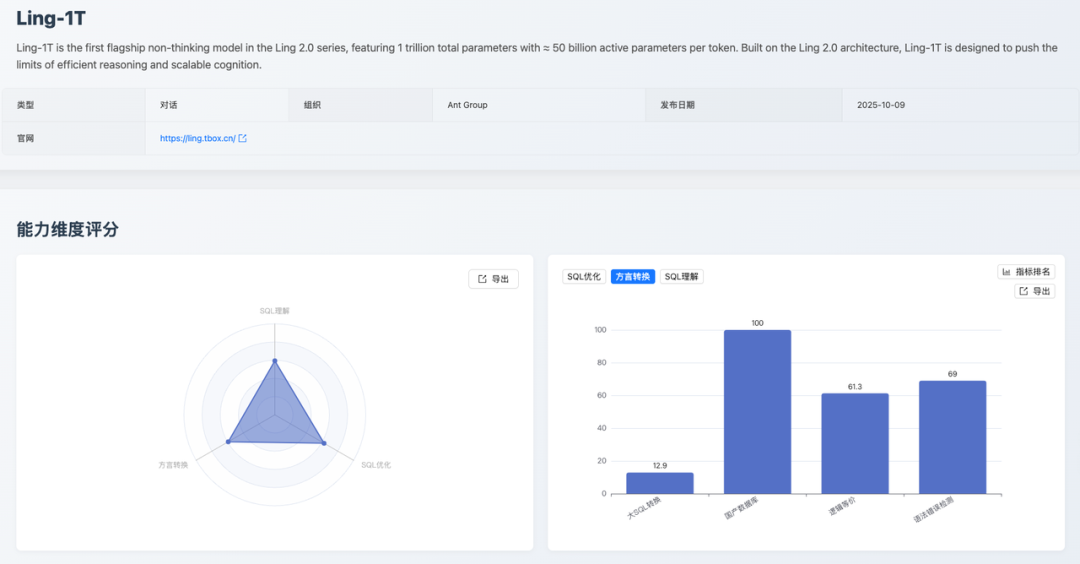Export the radar chart with 导出

[493, 279]
